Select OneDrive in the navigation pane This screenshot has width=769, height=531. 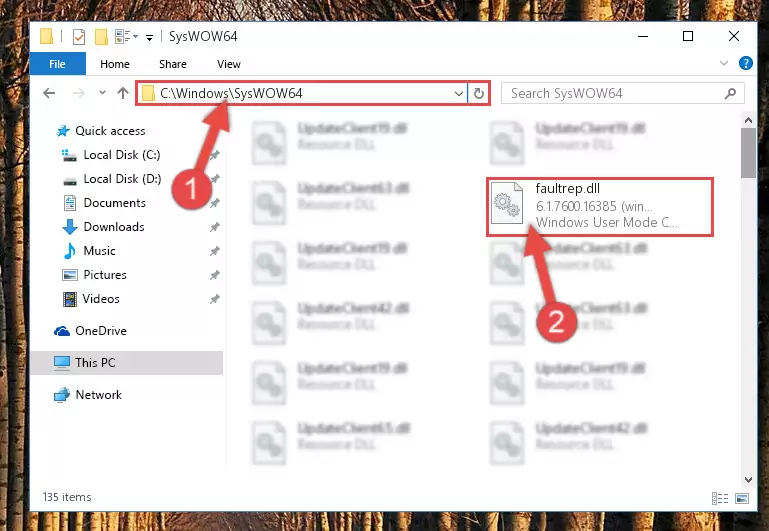pos(90,331)
